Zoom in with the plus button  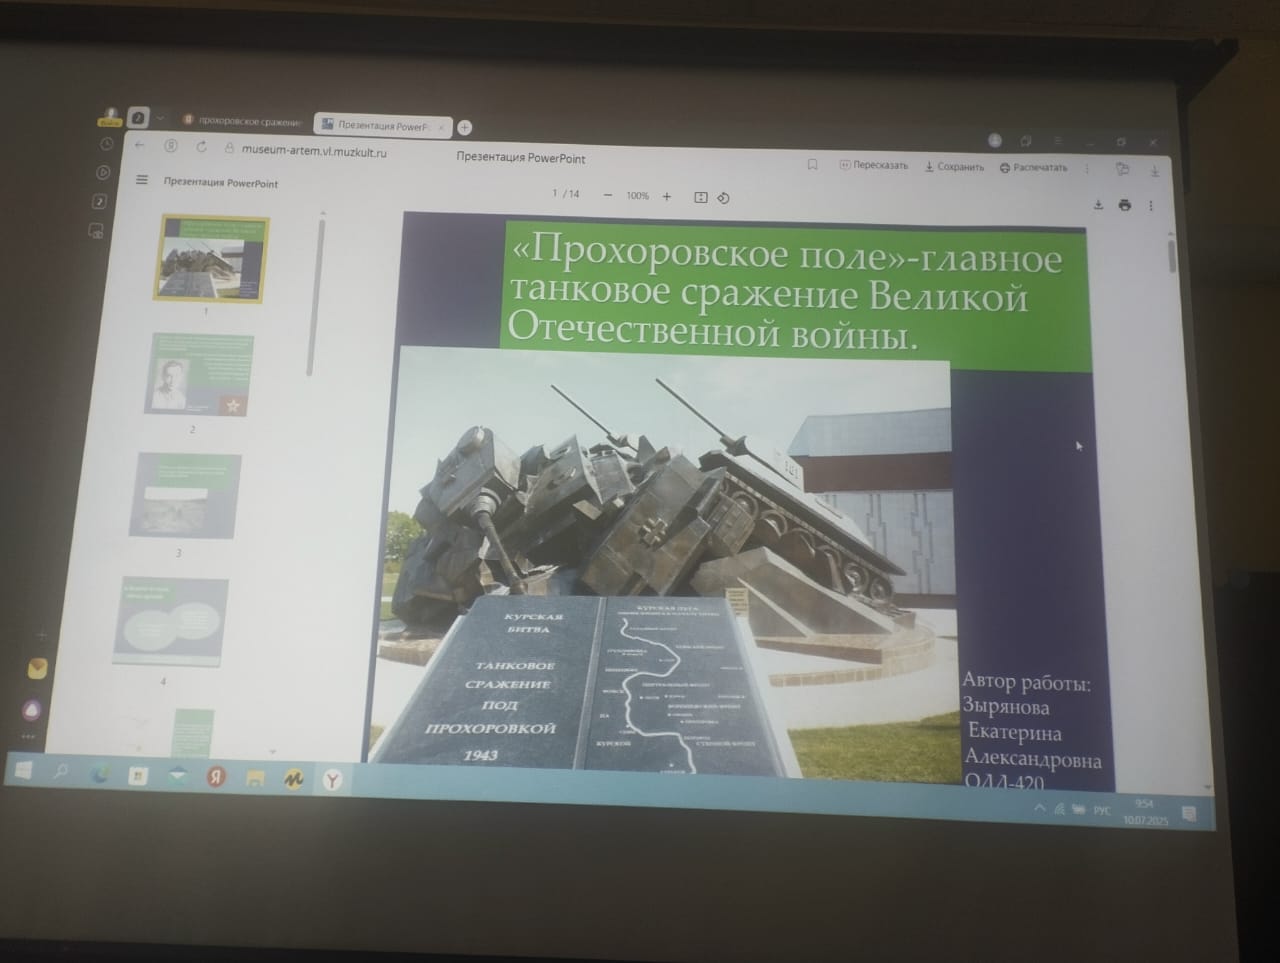click(x=667, y=196)
